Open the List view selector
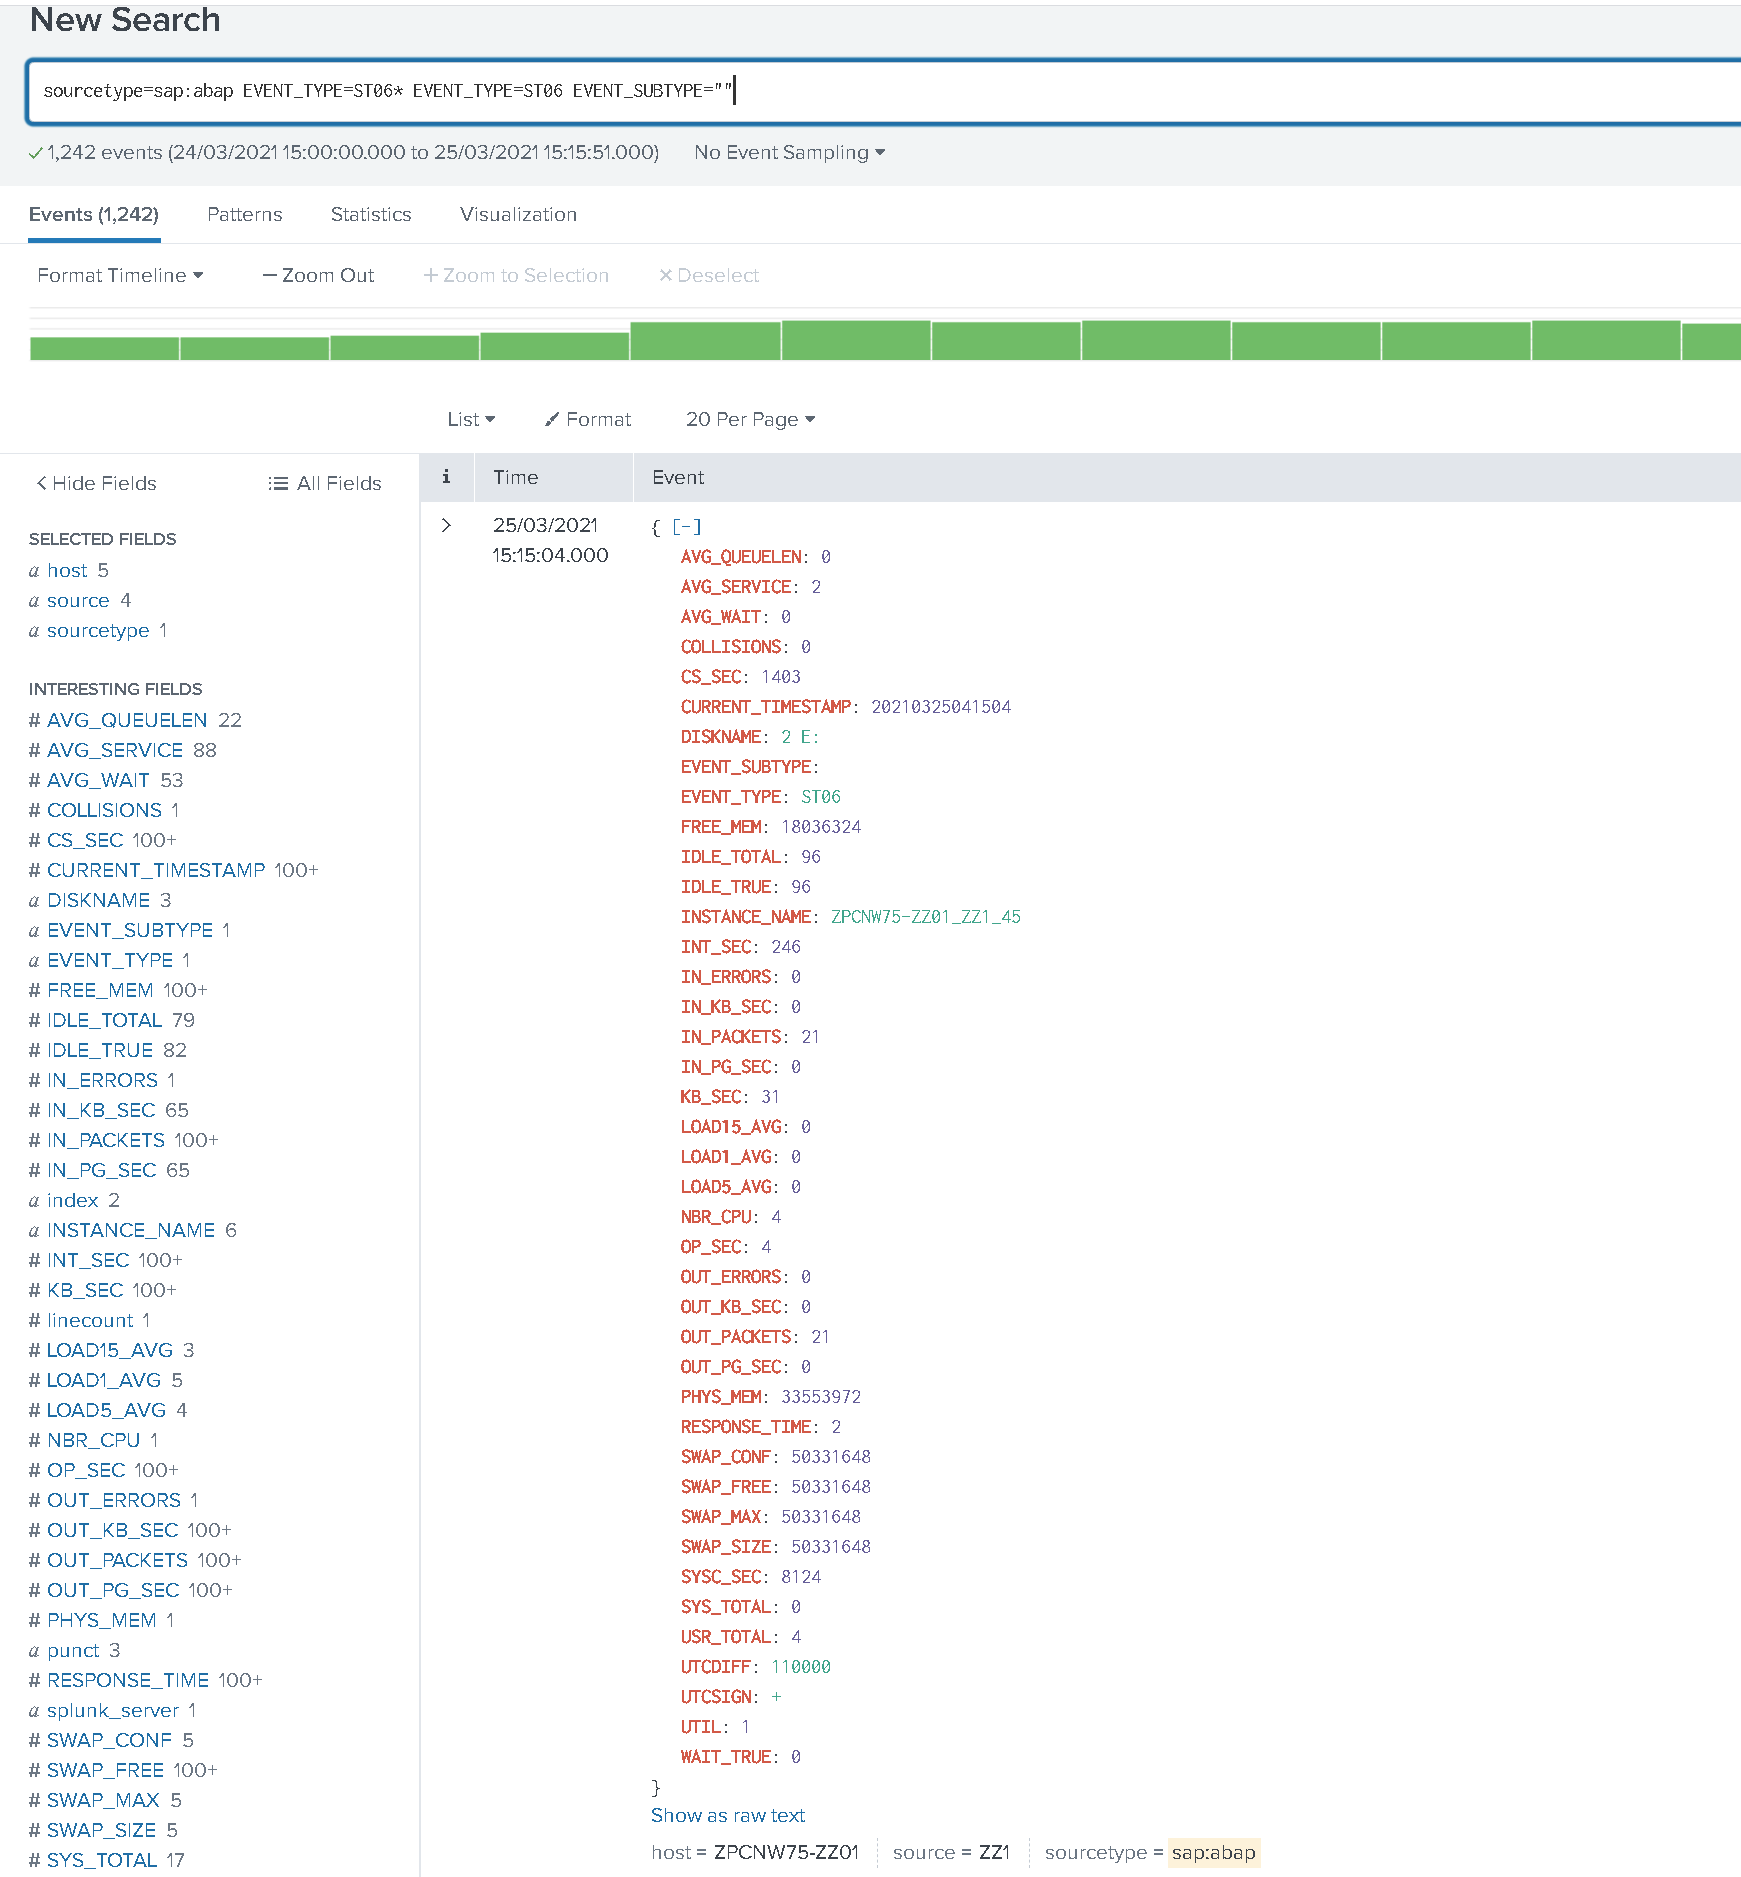Screen dimensions: 1741x1877 point(470,419)
